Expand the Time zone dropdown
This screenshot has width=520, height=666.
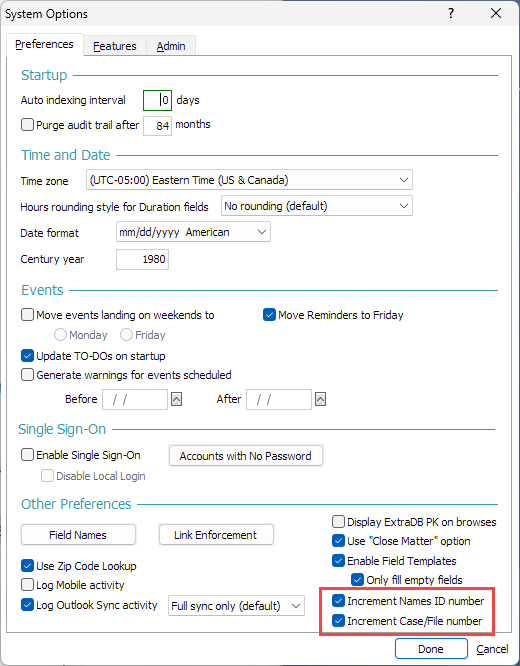249,180
